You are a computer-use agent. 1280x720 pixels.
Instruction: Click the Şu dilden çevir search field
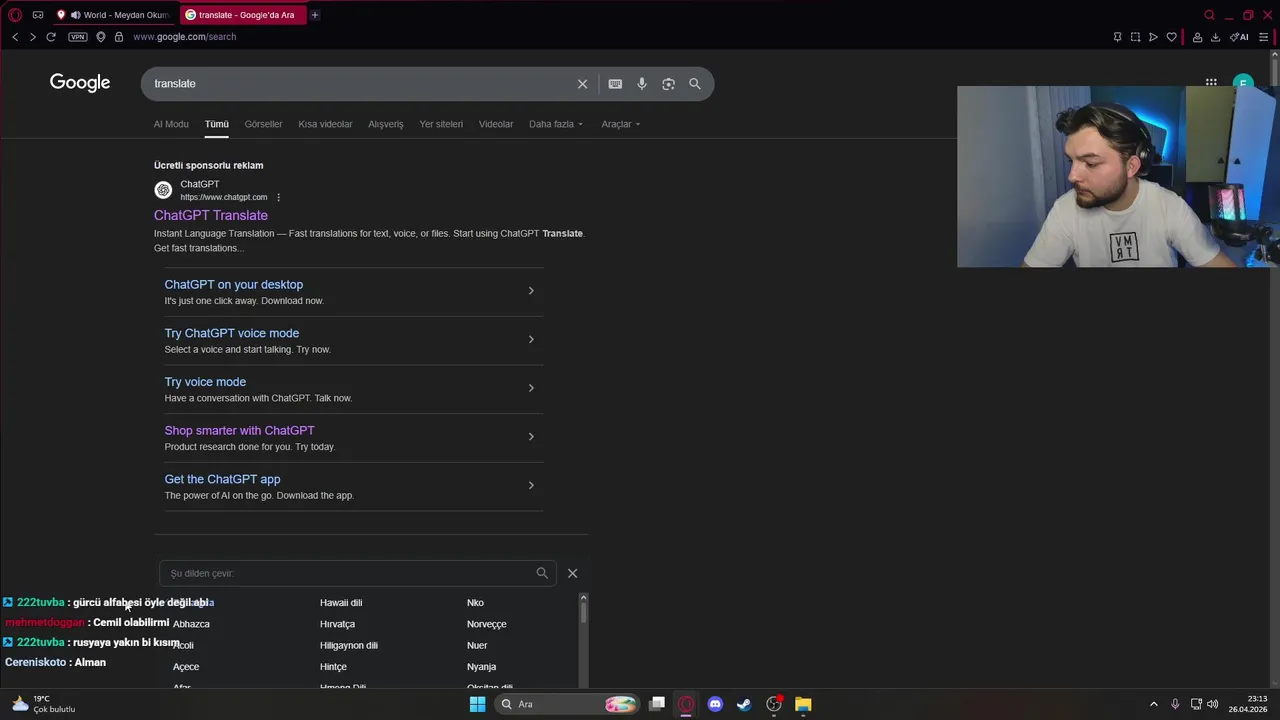point(358,573)
